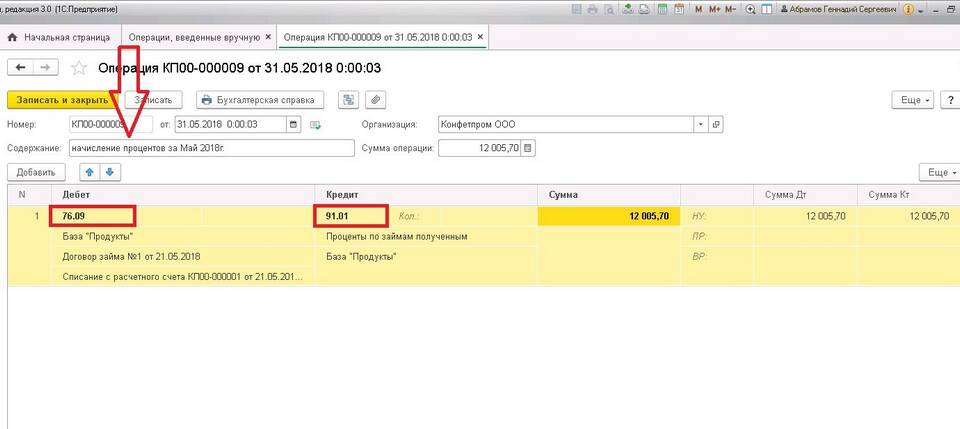Open the table Еще dropdown menu
The width and height of the screenshot is (960, 429).
[940, 172]
